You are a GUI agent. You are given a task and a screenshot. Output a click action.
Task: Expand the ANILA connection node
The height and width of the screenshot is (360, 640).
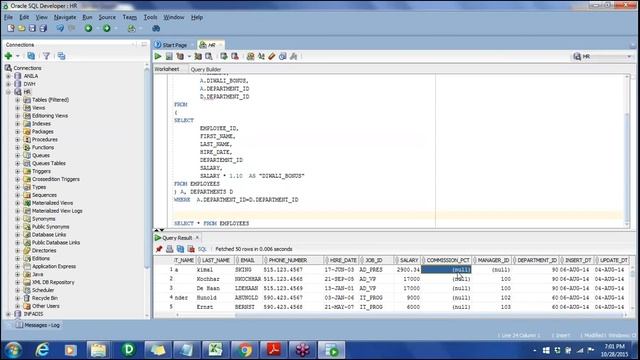pos(8,76)
